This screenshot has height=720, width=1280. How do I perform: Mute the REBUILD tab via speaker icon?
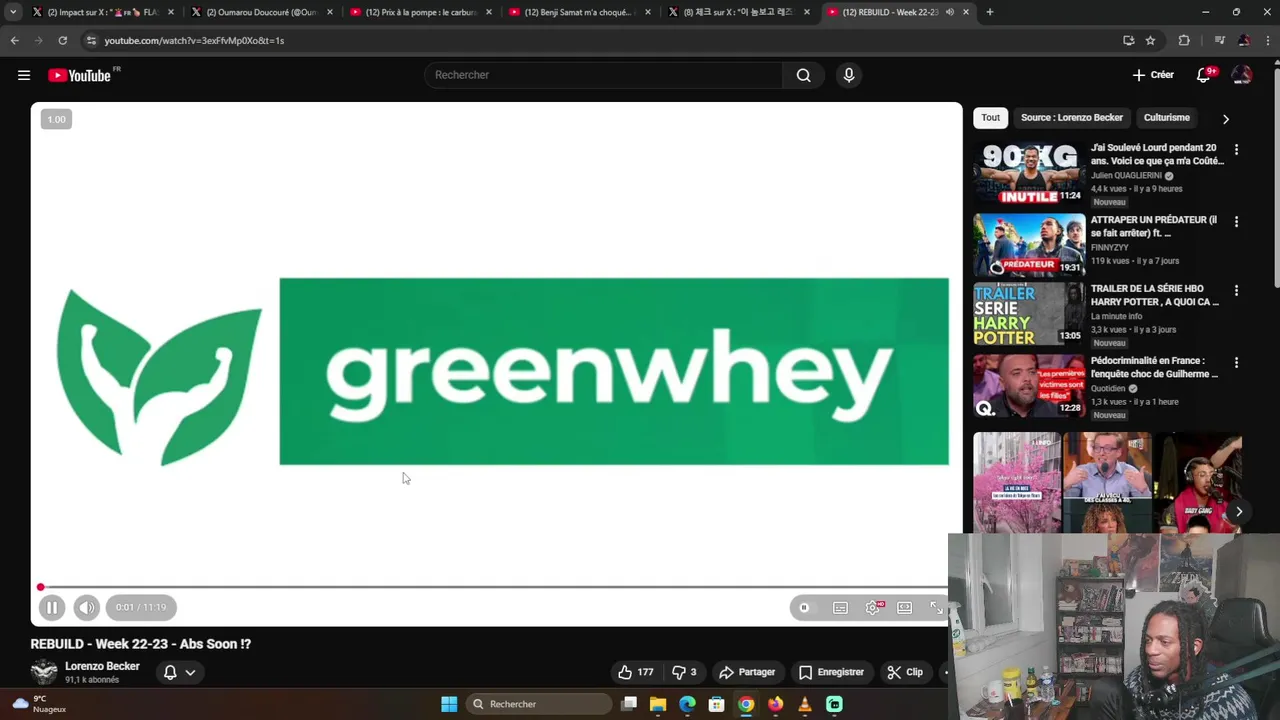tap(949, 12)
